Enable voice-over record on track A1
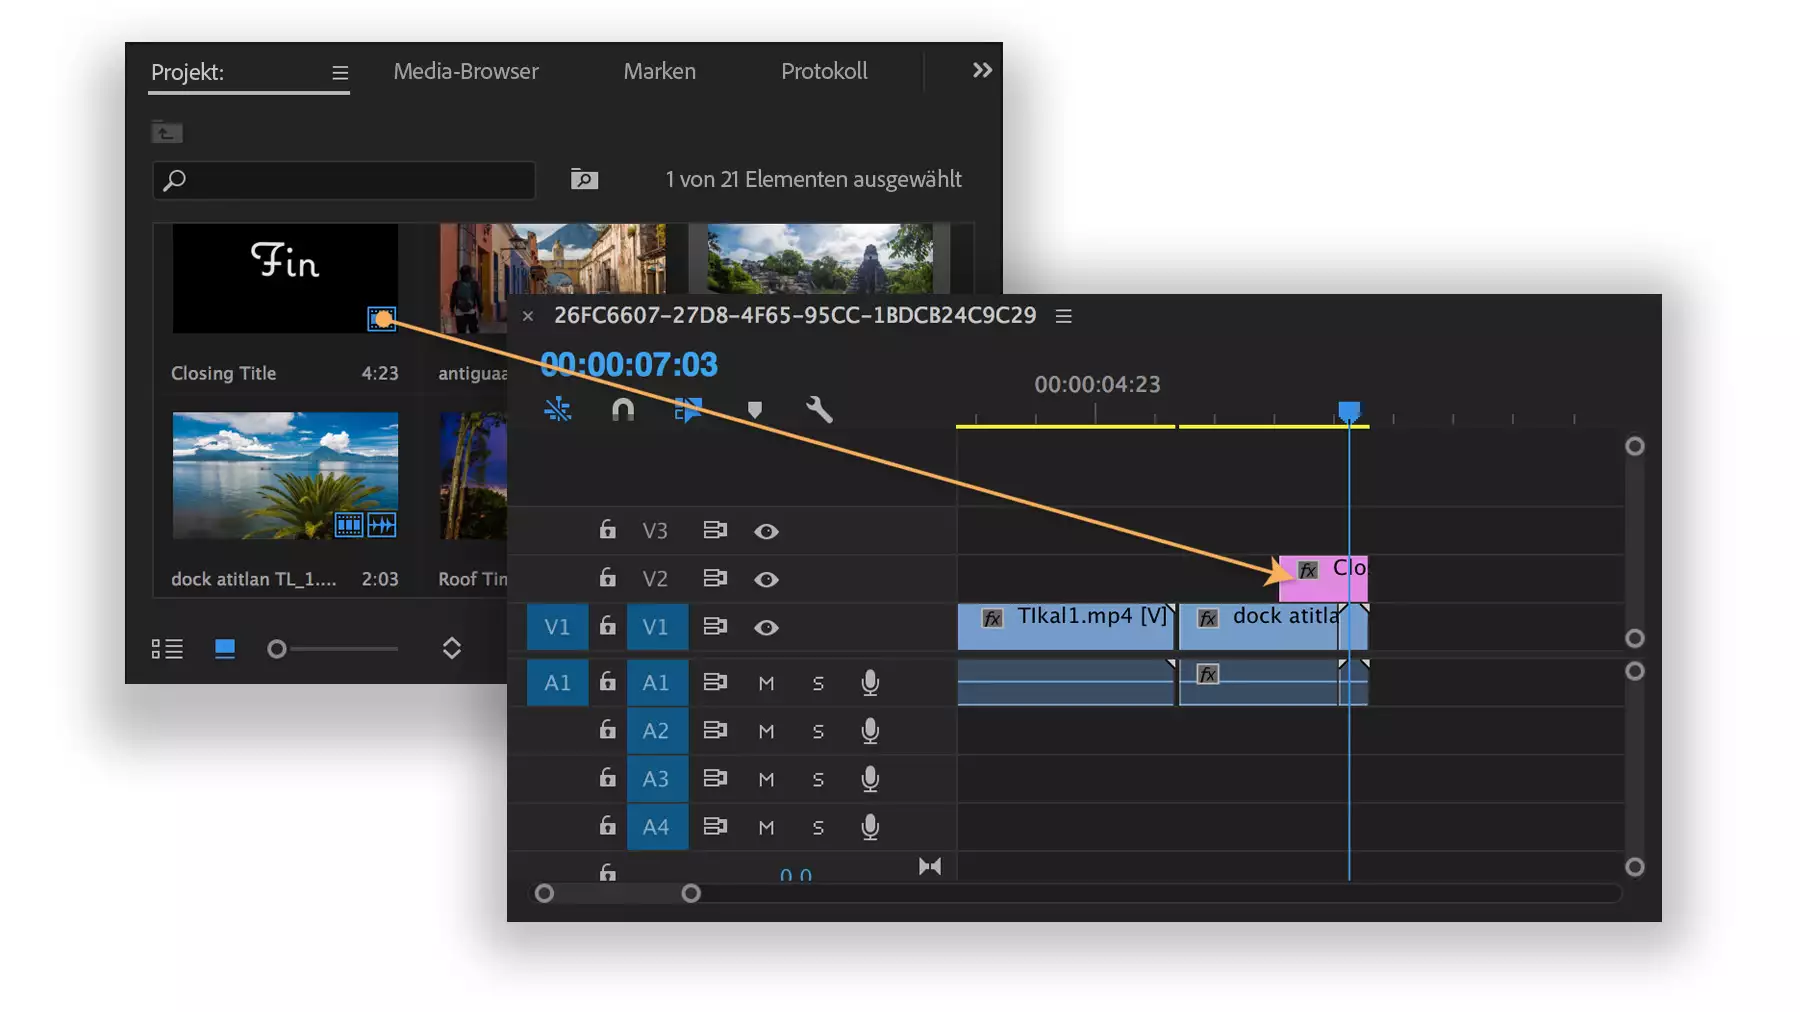The image size is (1800, 1012). click(x=870, y=683)
